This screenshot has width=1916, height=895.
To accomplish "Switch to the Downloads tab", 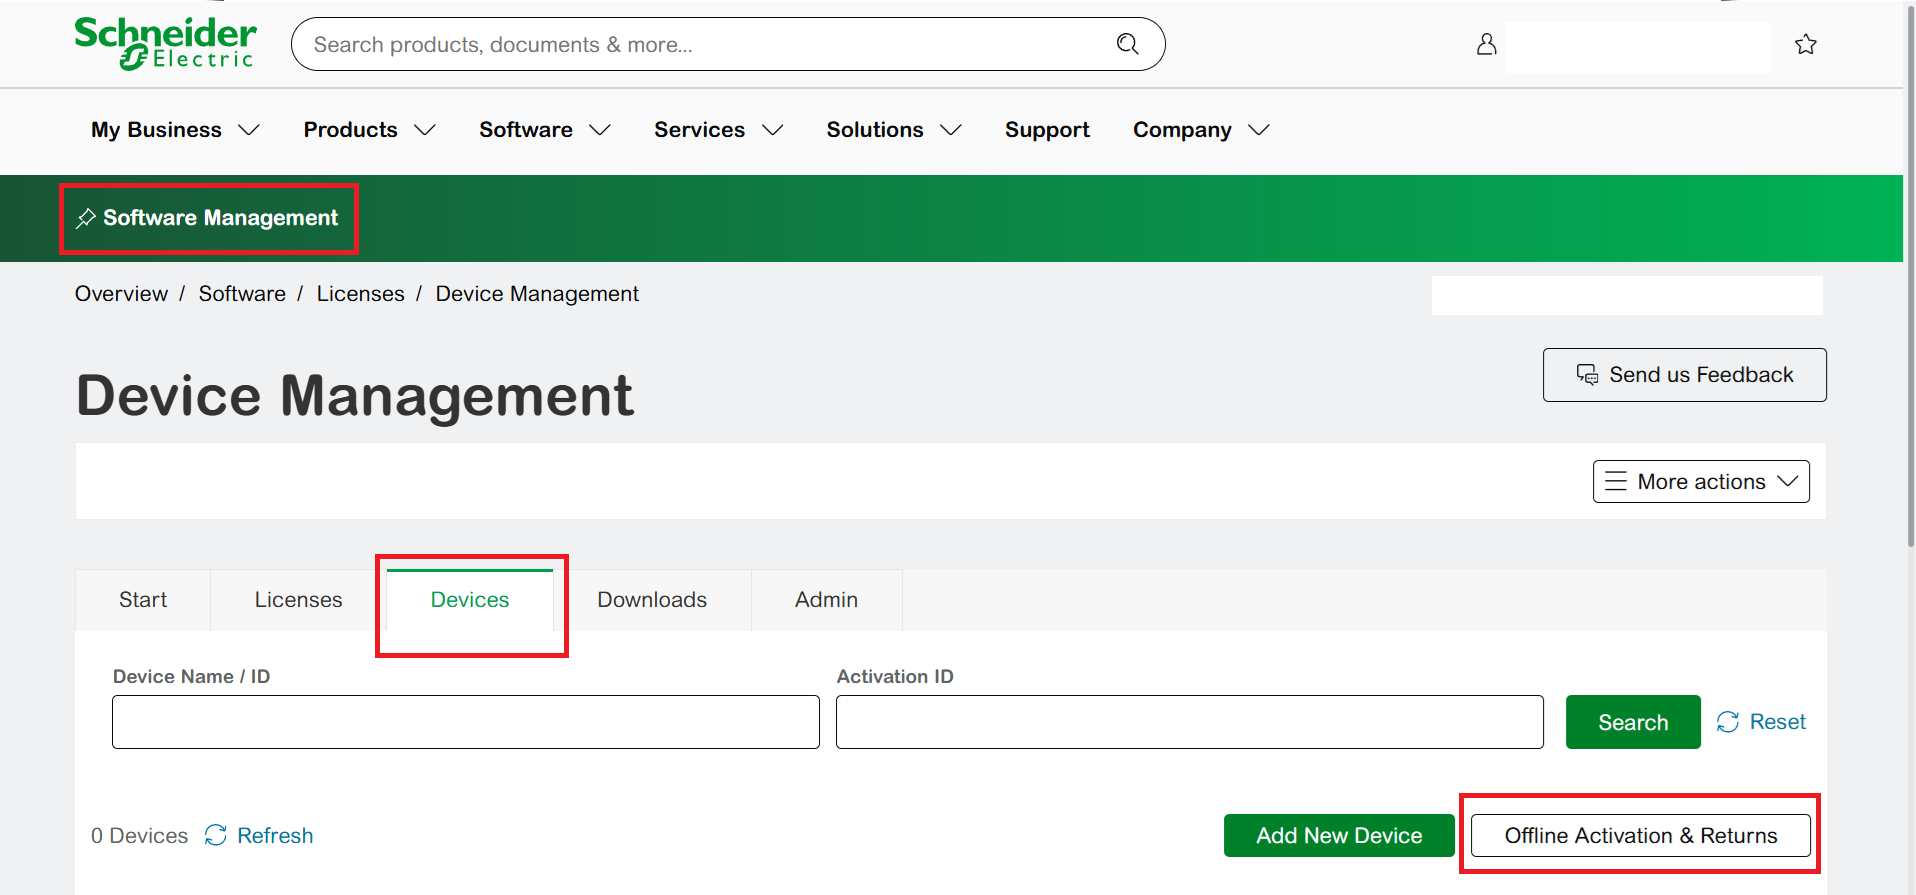I will pos(652,600).
